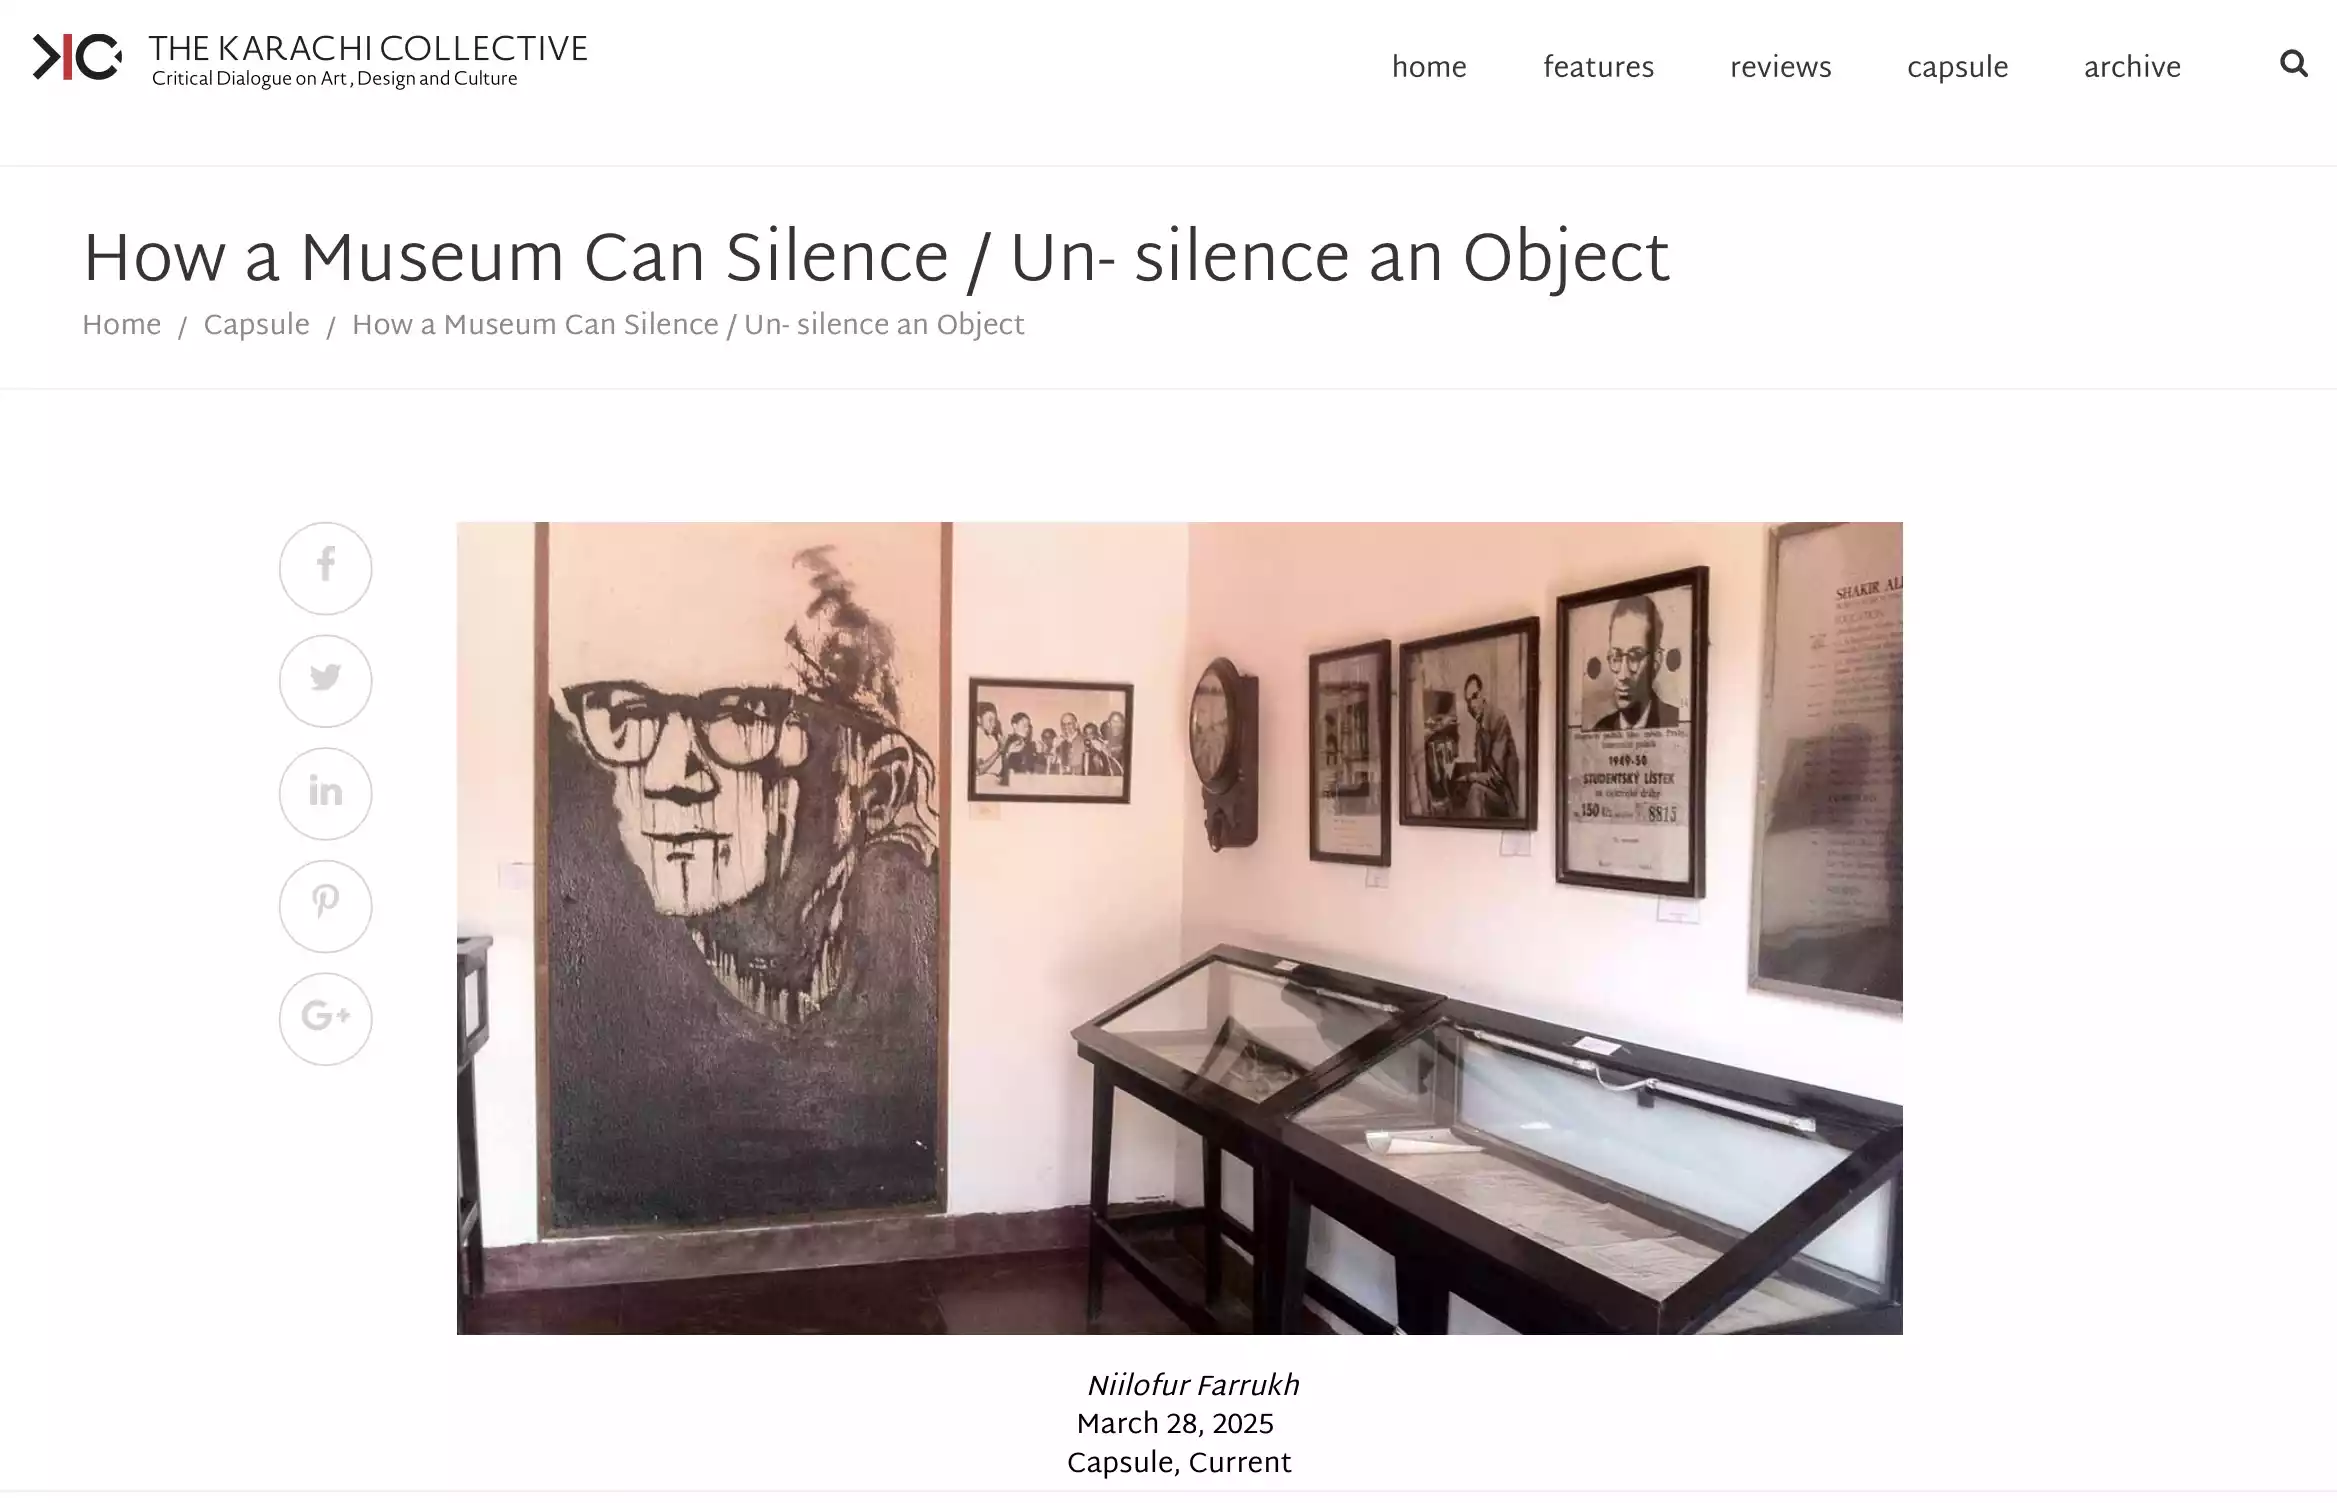Open the search magnifier icon
Viewport: 2337px width, 1503px height.
(x=2293, y=64)
